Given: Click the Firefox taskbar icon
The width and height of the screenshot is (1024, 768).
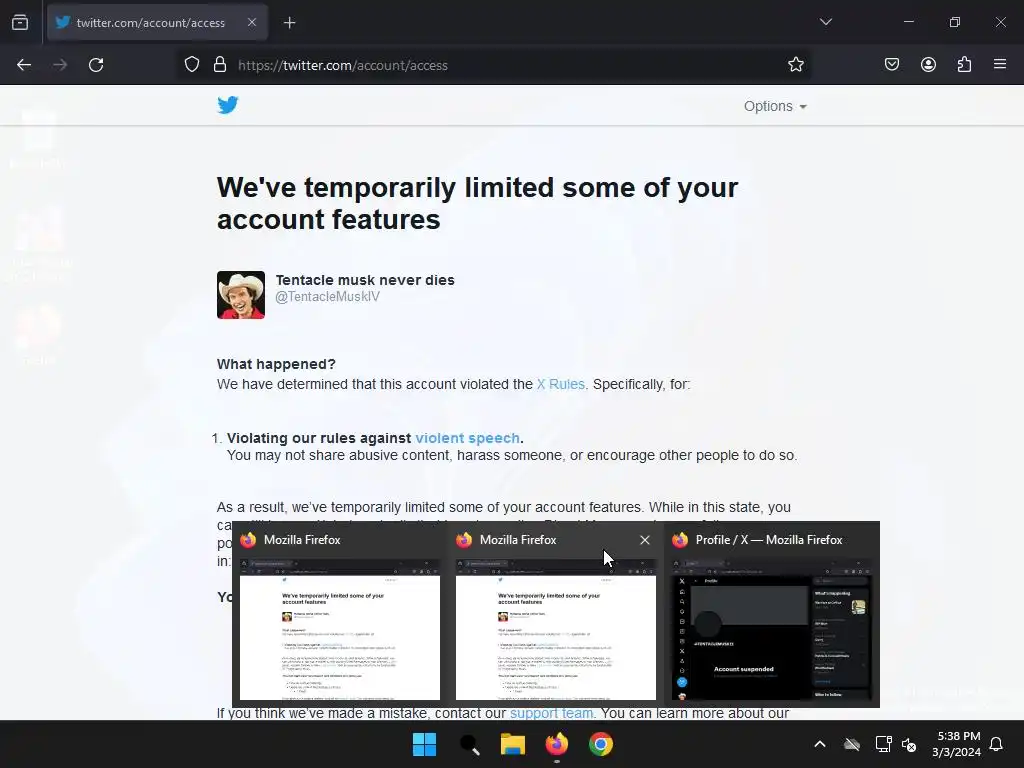Looking at the screenshot, I should click(556, 744).
